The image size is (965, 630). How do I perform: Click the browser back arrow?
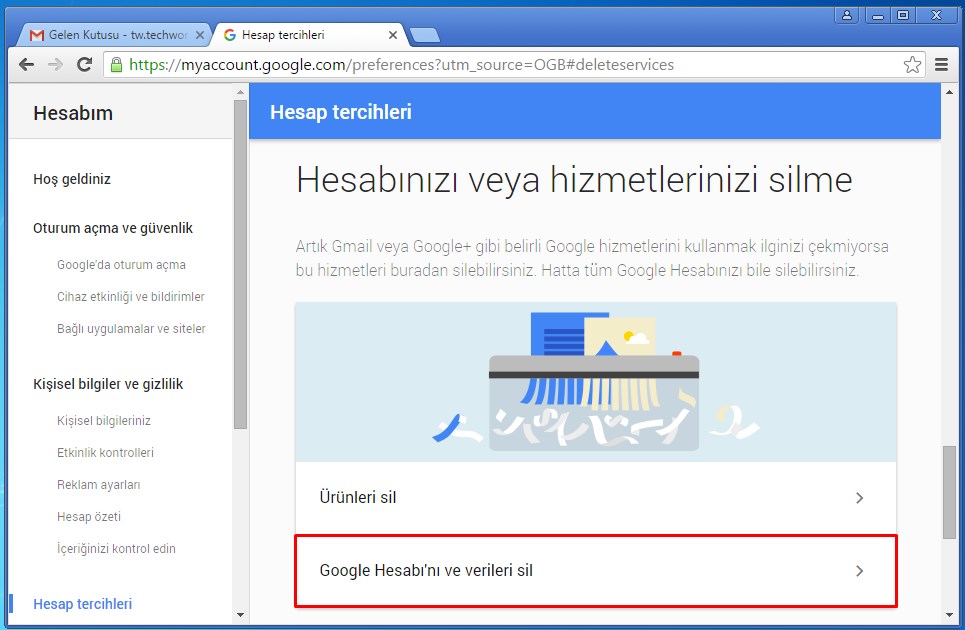[27, 65]
